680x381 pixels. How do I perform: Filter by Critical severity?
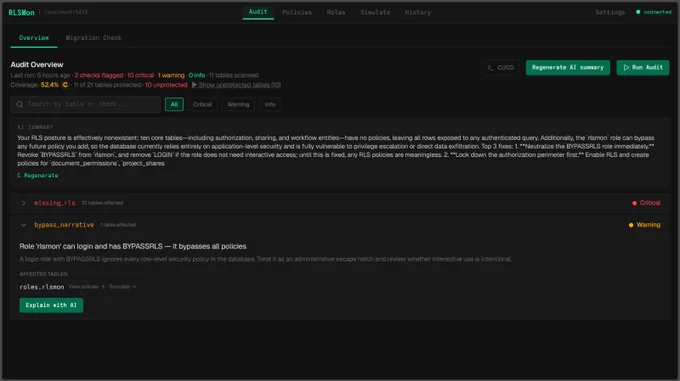click(203, 104)
